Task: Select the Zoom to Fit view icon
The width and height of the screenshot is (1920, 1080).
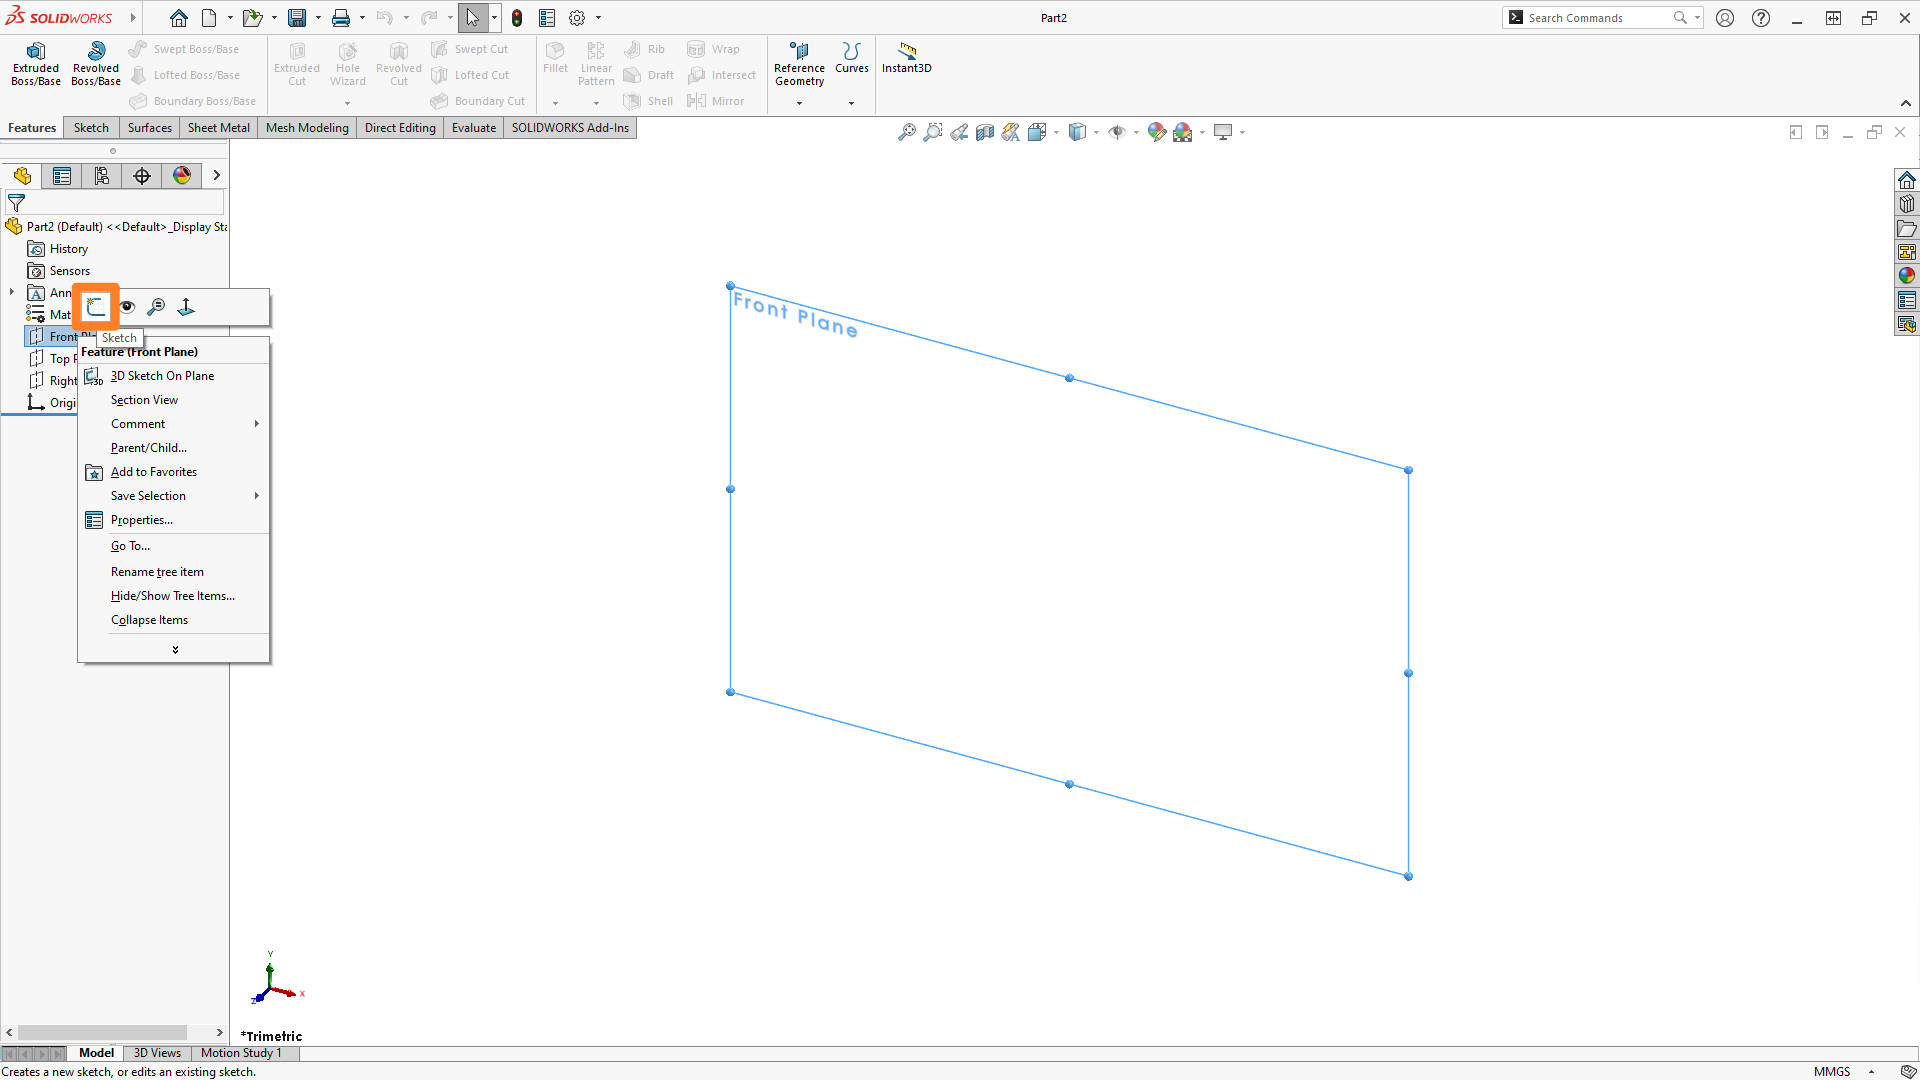Action: tap(908, 131)
